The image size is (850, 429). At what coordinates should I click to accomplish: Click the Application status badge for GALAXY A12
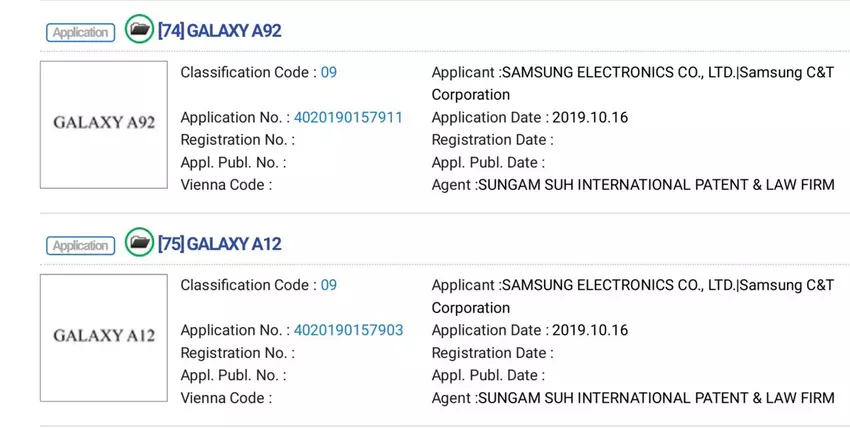click(80, 245)
